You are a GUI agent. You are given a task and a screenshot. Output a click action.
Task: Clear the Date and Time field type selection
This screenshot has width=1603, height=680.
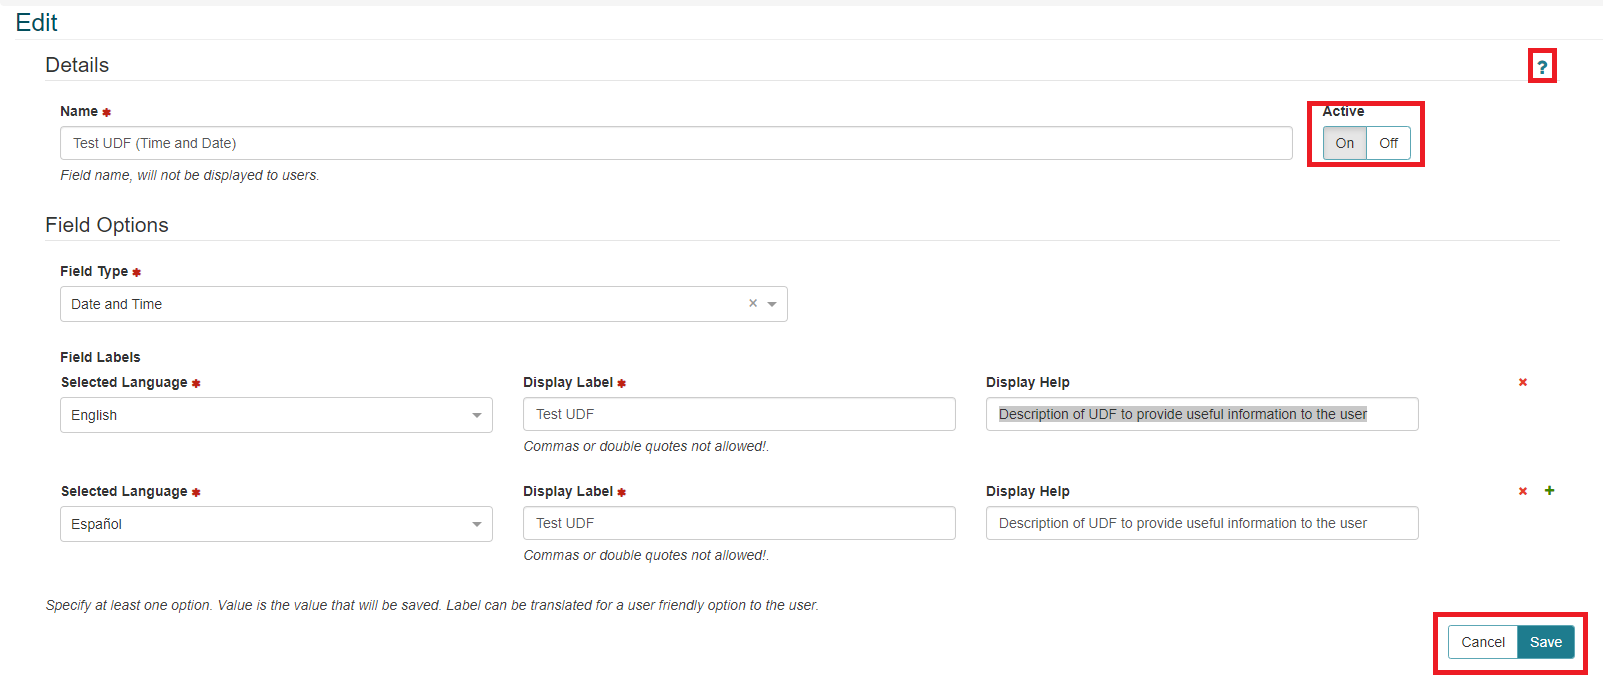(753, 304)
